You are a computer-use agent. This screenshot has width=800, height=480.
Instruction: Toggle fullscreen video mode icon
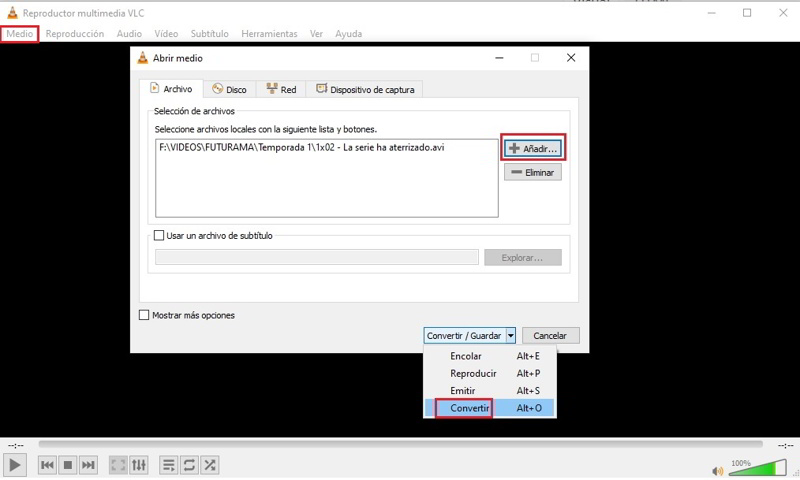coord(118,465)
